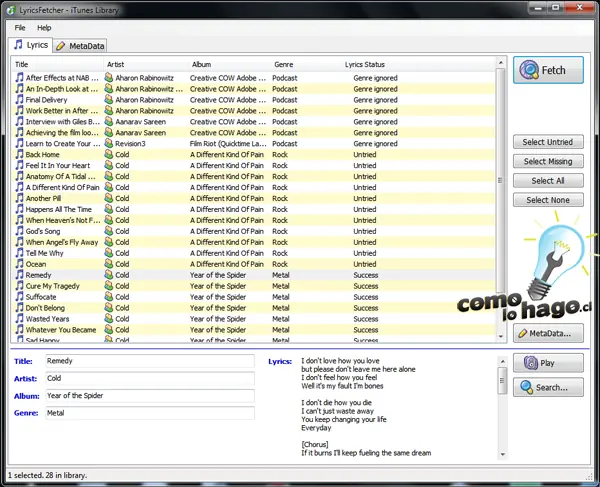Click the Select None button
The height and width of the screenshot is (487, 600).
click(548, 200)
